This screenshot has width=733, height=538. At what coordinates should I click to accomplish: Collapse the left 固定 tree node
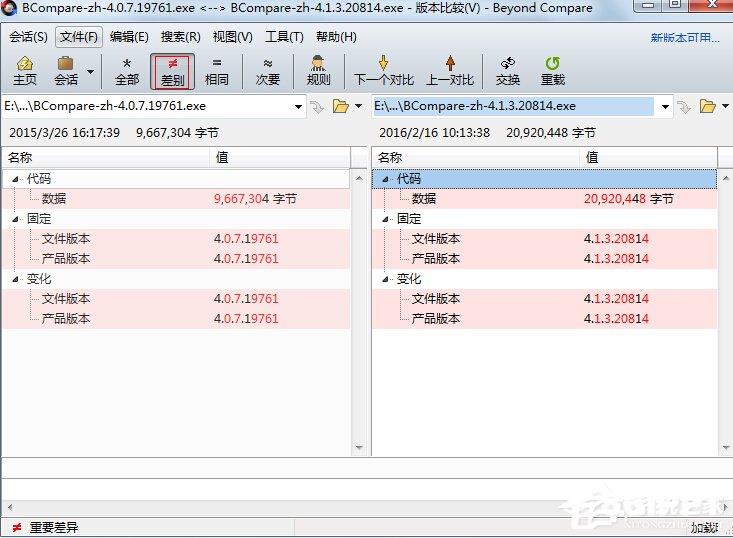pyautogui.click(x=15, y=219)
